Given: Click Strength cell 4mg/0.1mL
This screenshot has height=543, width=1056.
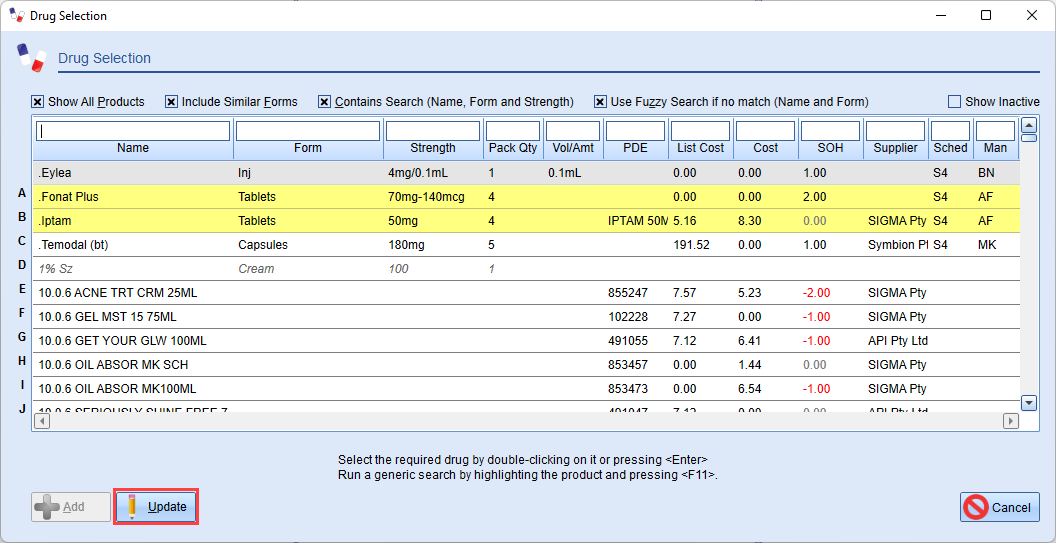Looking at the screenshot, I should tap(418, 172).
